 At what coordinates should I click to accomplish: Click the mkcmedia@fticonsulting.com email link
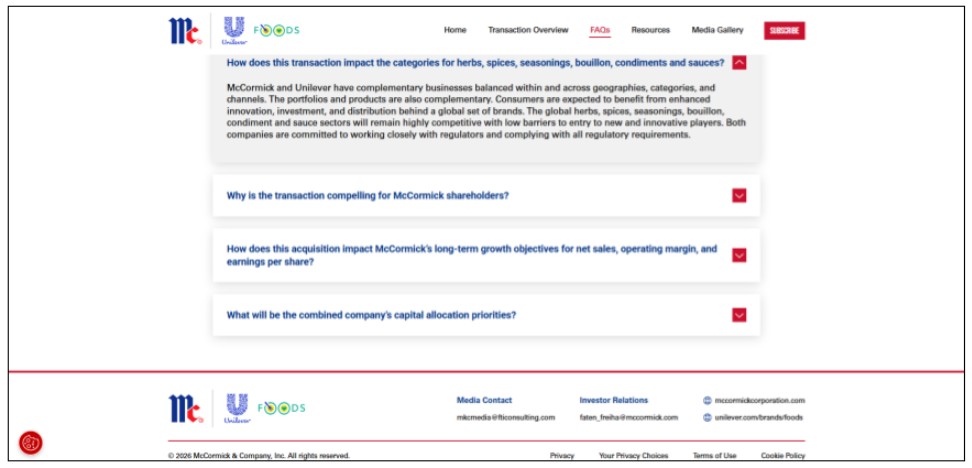pos(505,417)
